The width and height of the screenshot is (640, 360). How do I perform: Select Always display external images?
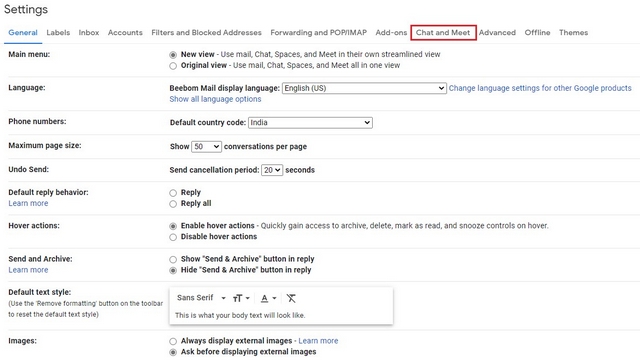point(173,341)
